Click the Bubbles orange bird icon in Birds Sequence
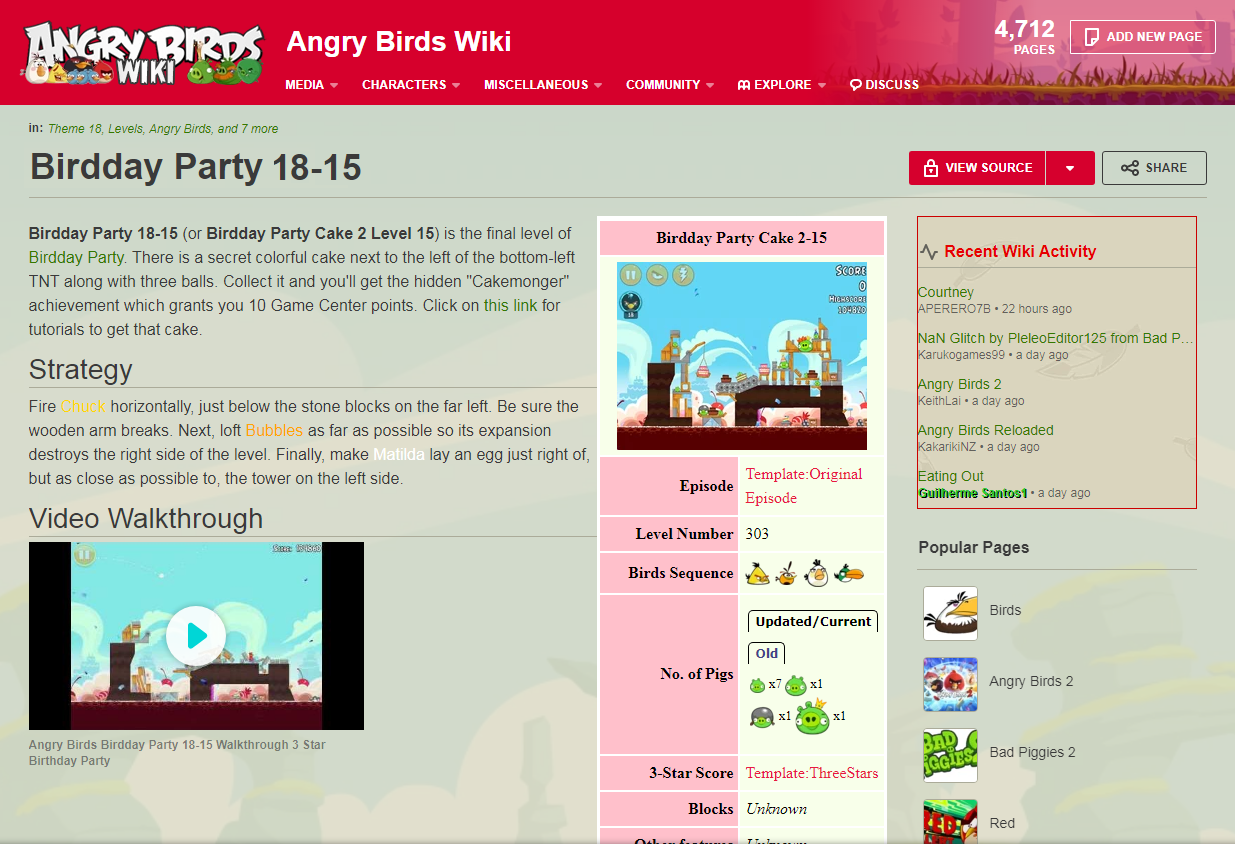Screen dimensions: 1235x844 [787, 573]
